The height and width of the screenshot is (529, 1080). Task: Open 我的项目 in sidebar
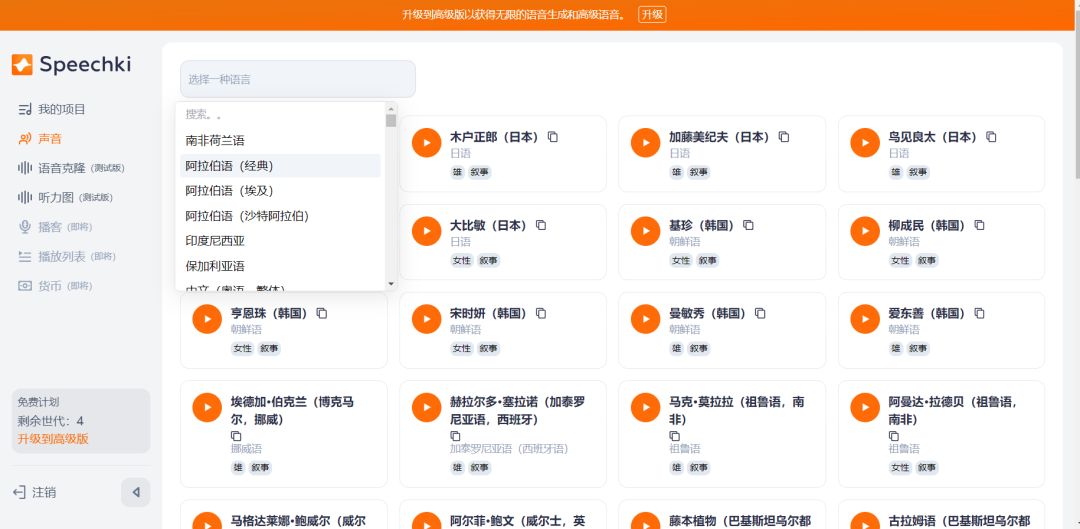[x=52, y=109]
